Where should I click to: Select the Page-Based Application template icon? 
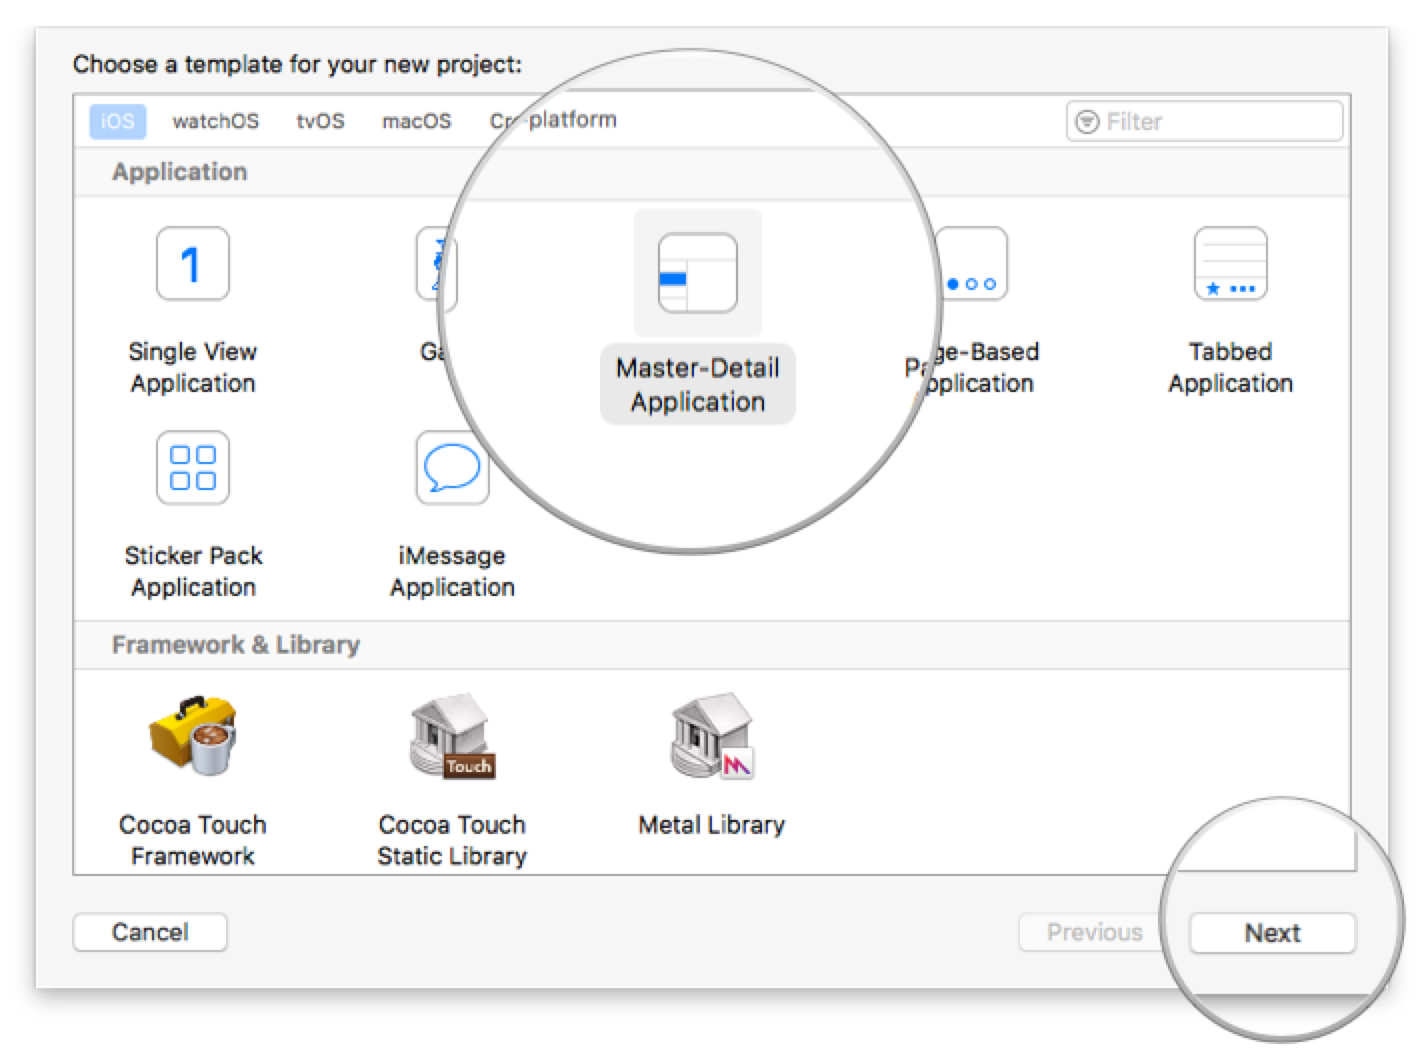point(971,264)
